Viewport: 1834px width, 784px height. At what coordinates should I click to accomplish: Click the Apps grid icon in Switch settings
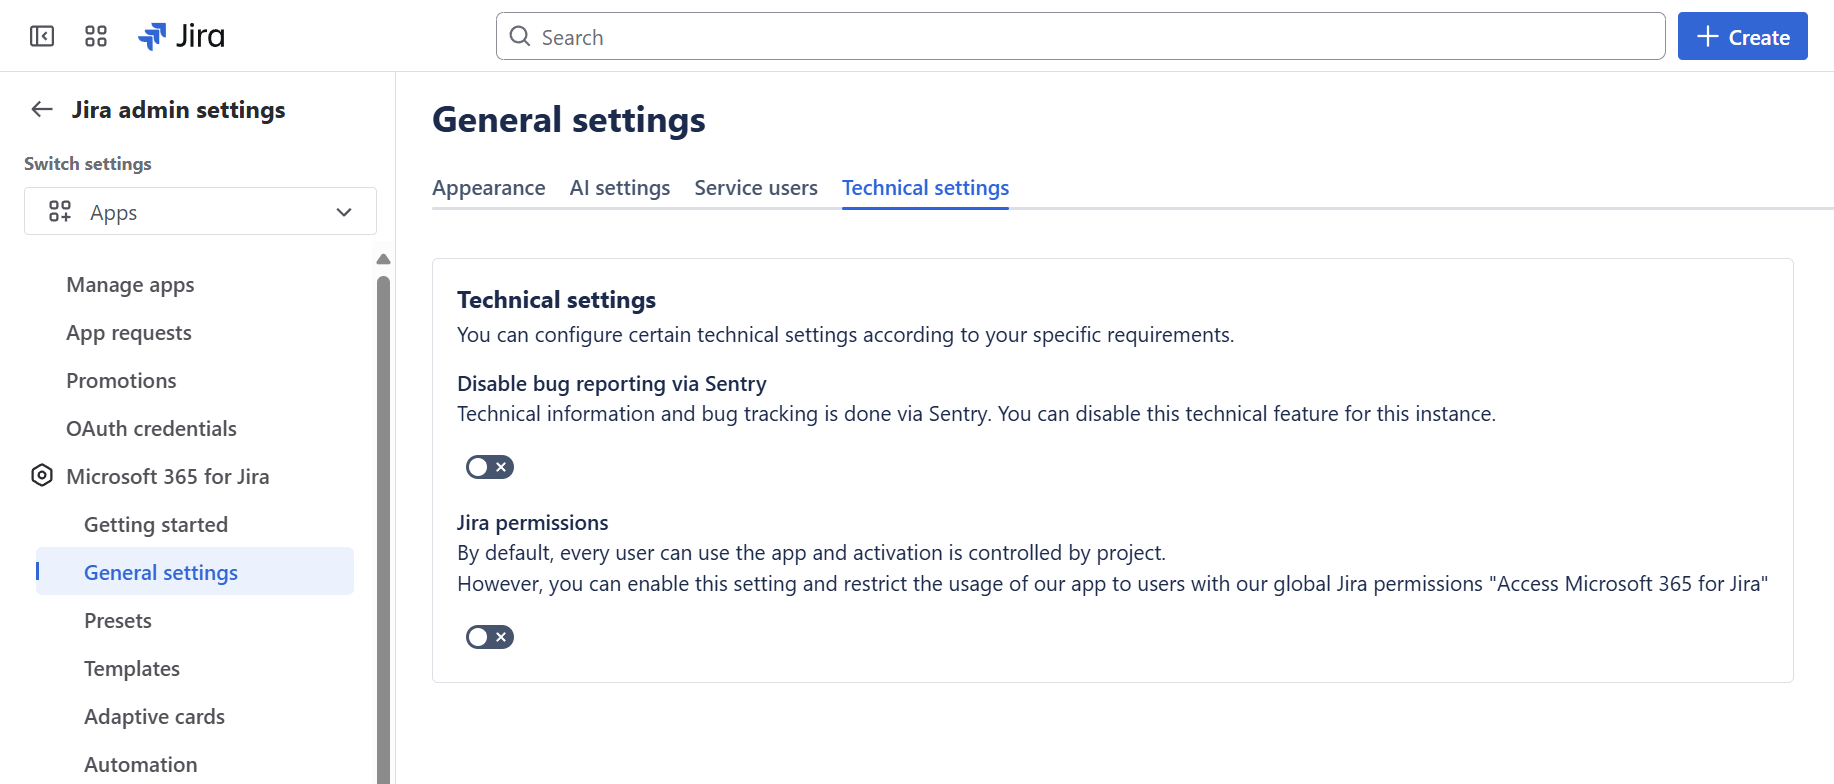[60, 212]
